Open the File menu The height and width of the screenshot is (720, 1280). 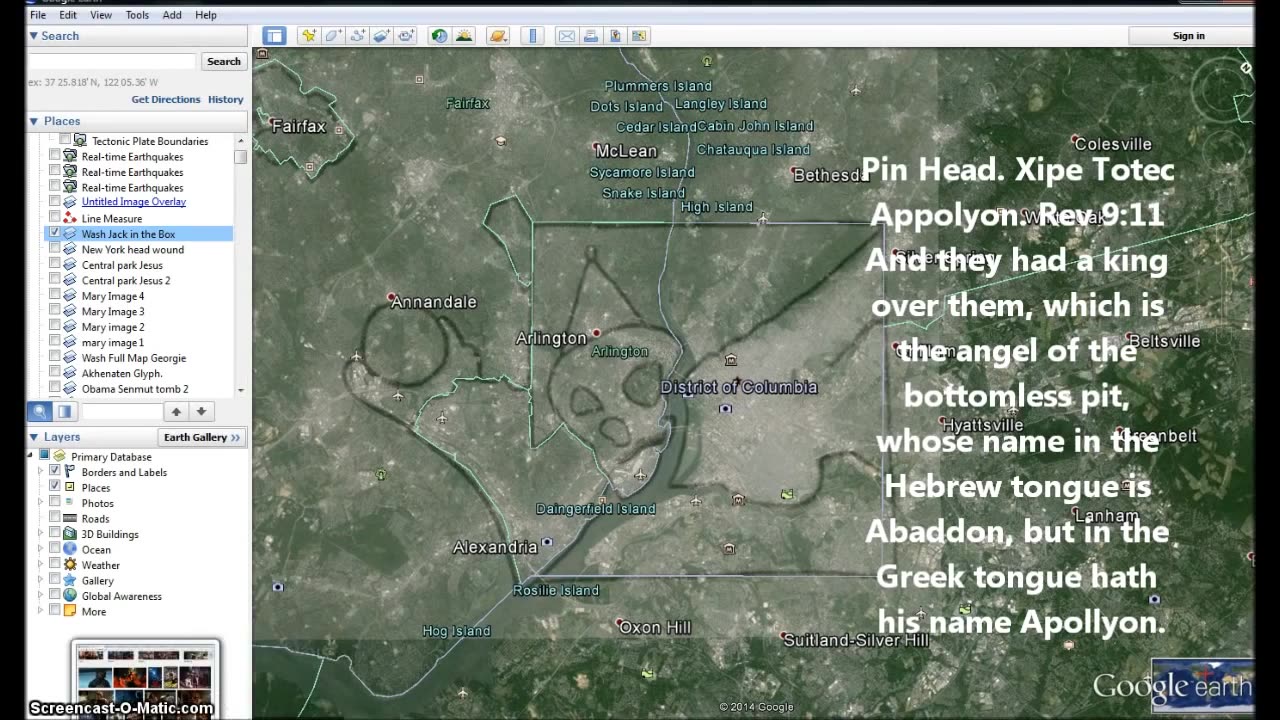click(x=38, y=15)
